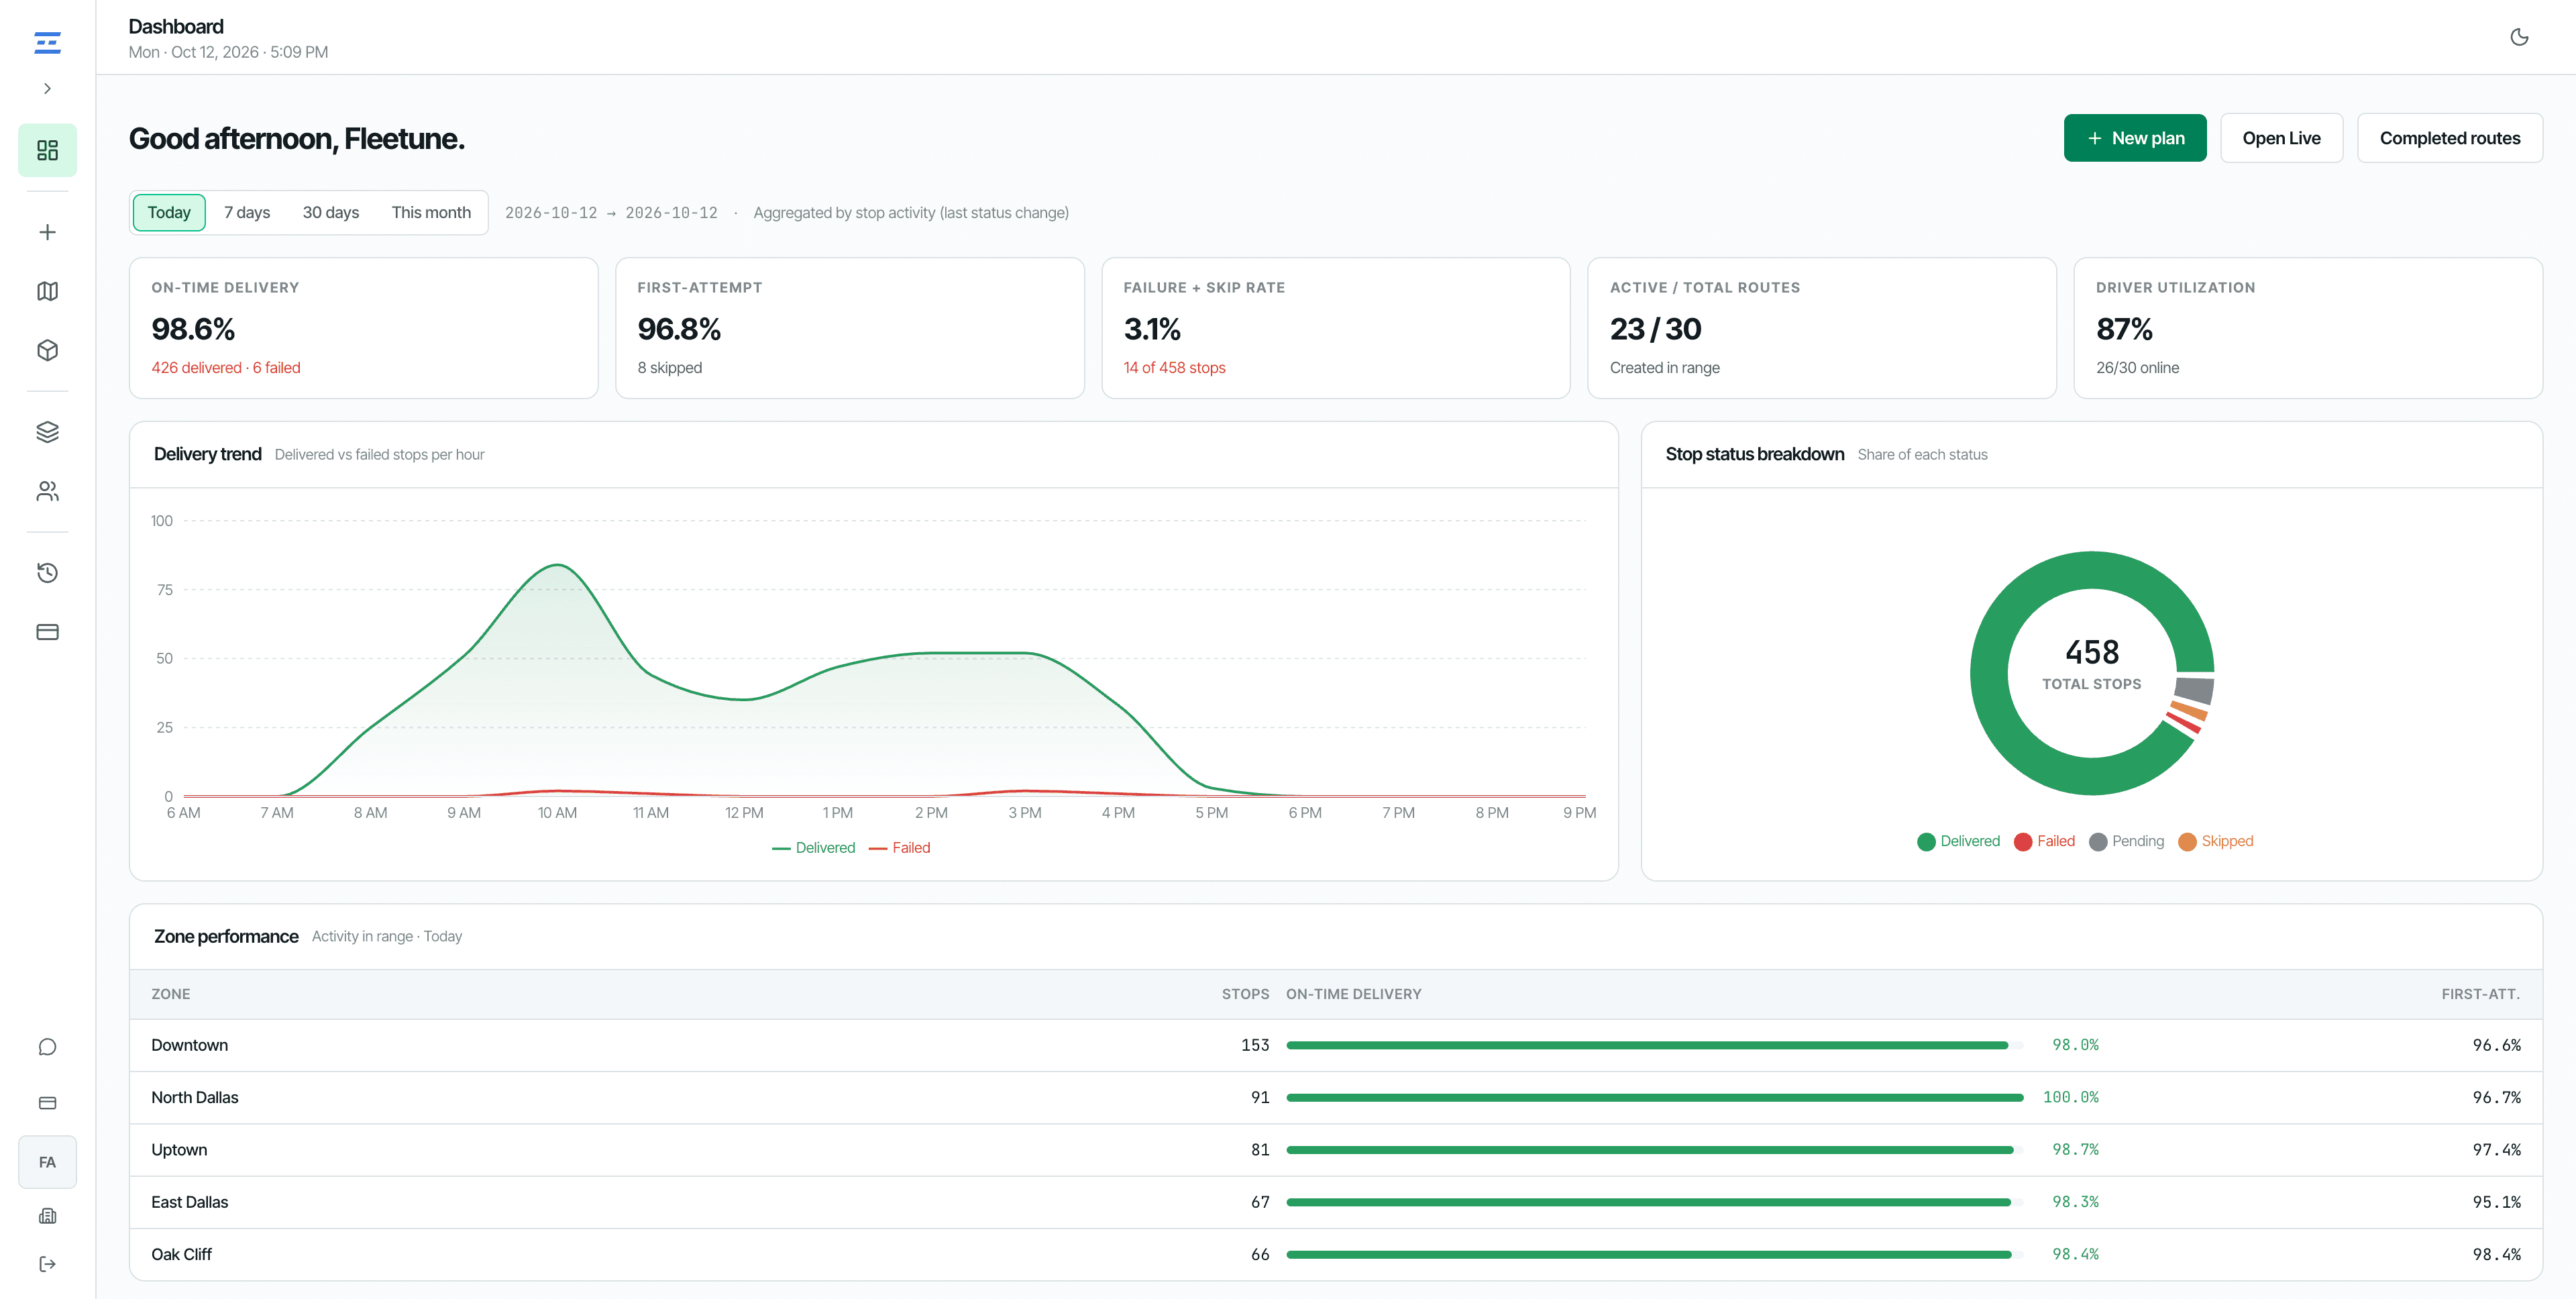
Task: Expand the sidebar with the chevron arrow
Action: [47, 88]
